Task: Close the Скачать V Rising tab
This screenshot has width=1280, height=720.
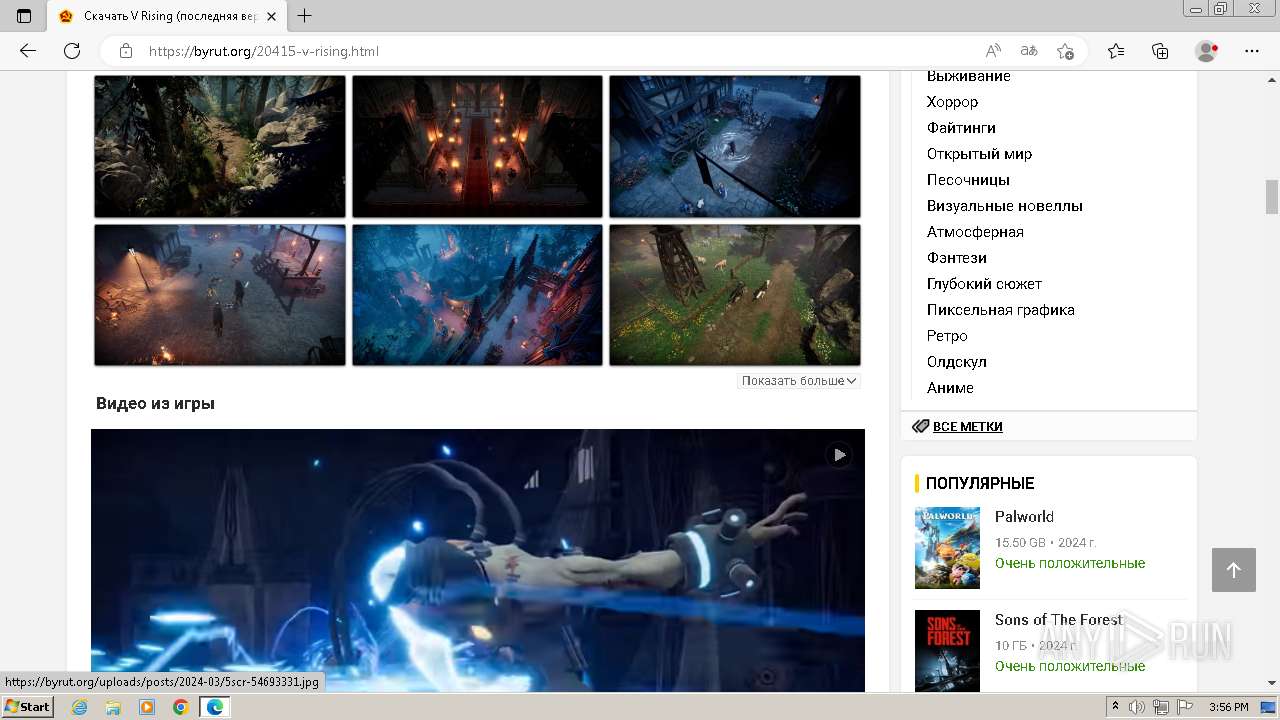Action: pyautogui.click(x=271, y=16)
